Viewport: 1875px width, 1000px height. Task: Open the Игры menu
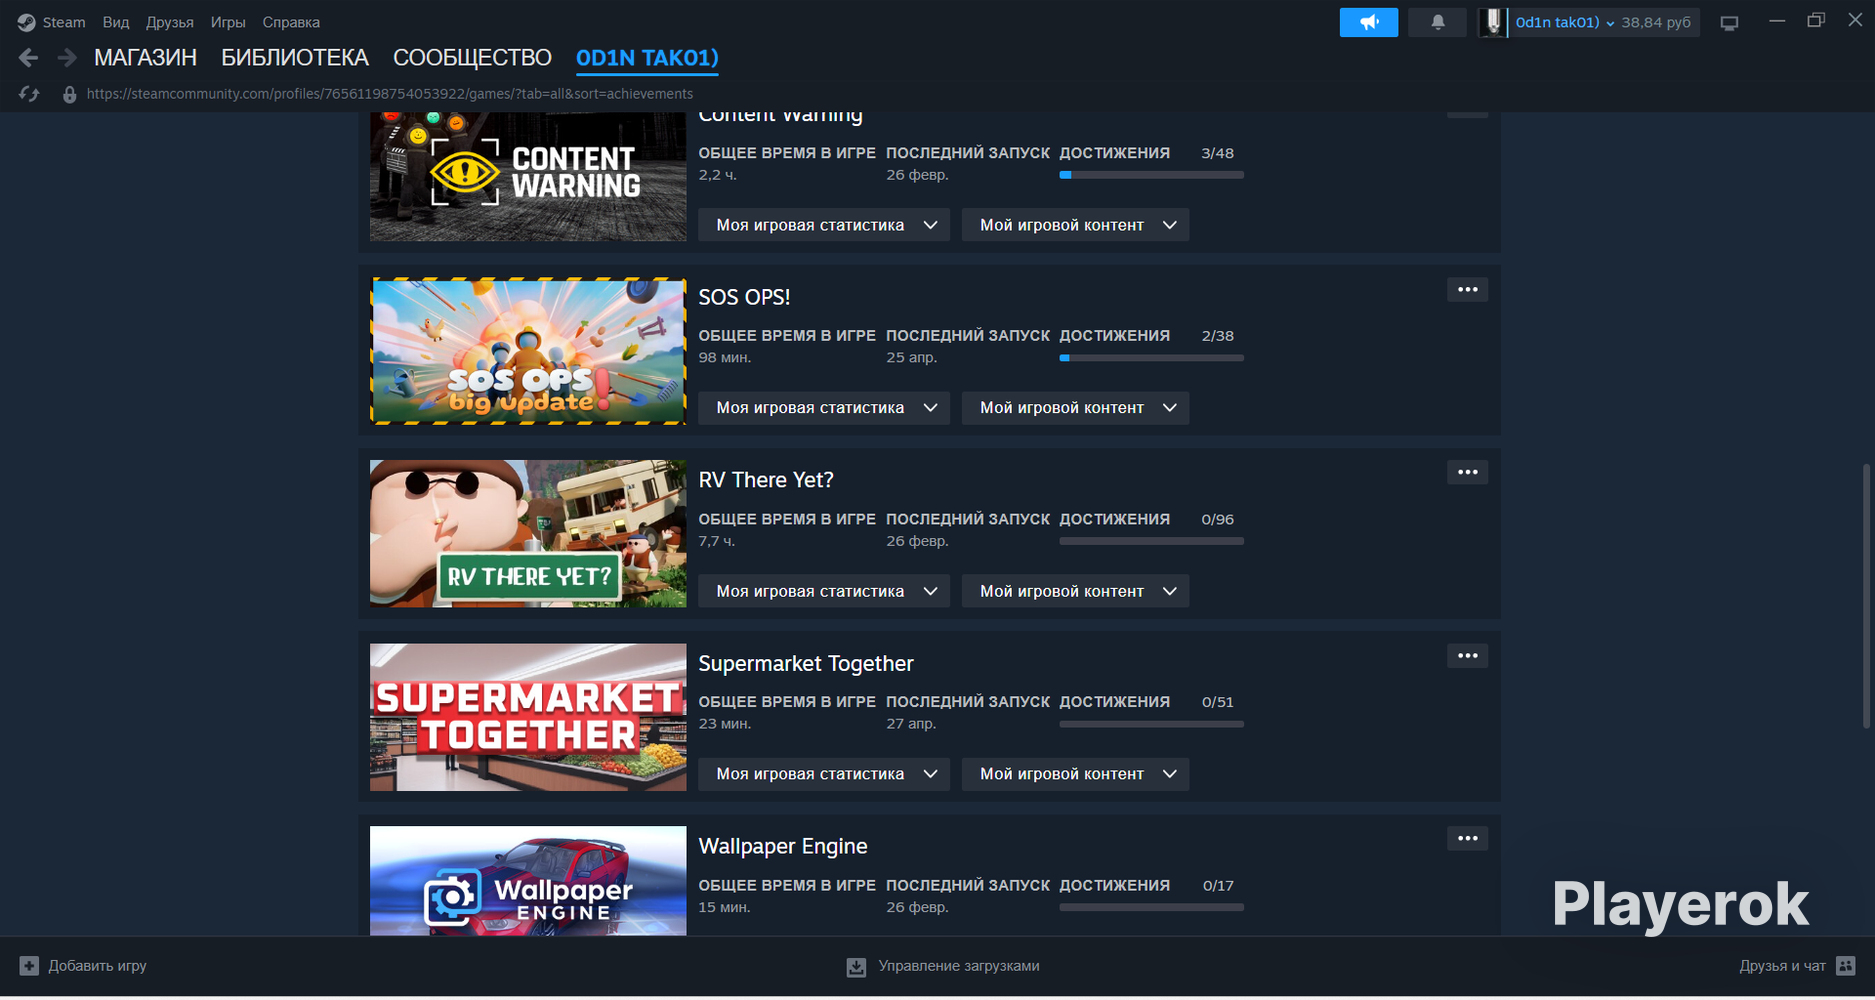point(228,22)
